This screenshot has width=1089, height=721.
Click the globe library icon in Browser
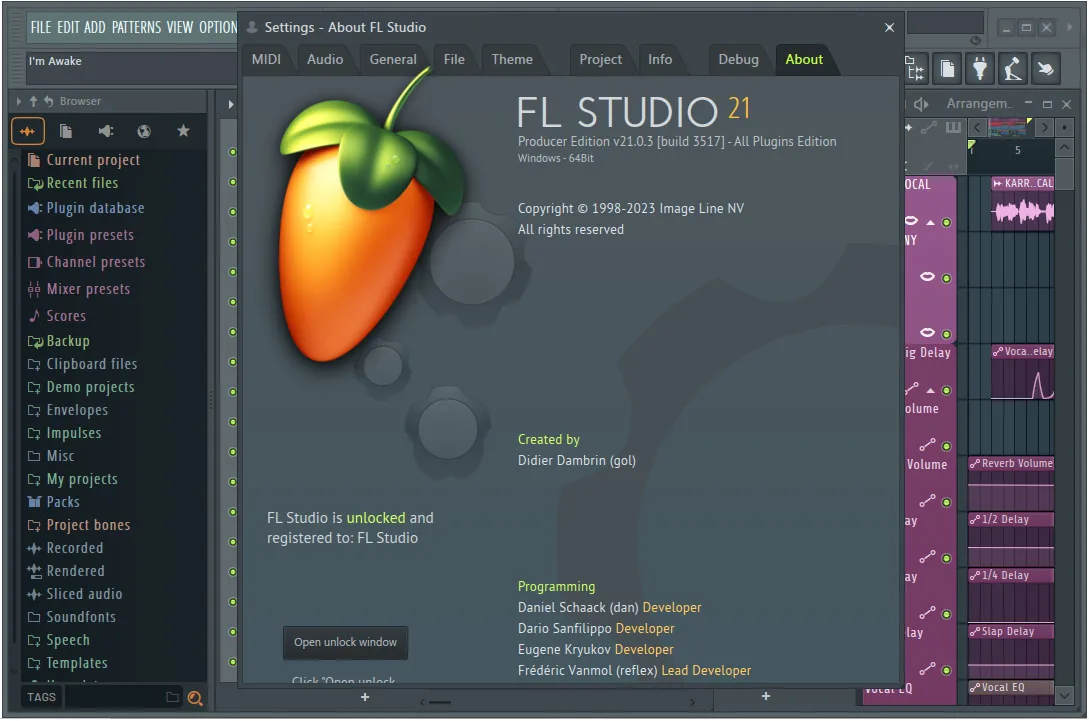144,131
